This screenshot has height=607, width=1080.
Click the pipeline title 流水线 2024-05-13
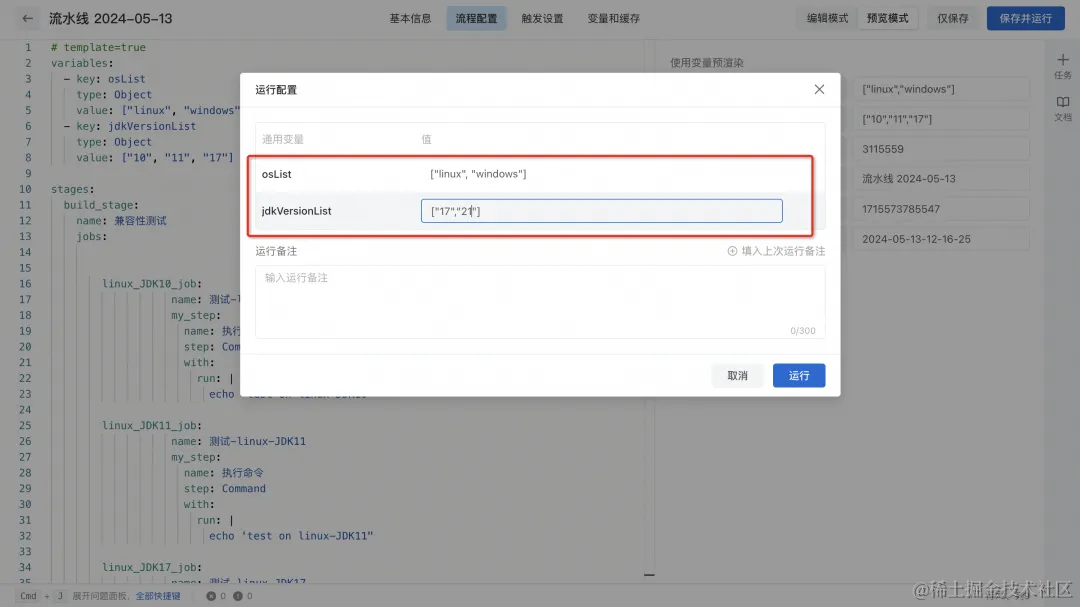pyautogui.click(x=110, y=19)
